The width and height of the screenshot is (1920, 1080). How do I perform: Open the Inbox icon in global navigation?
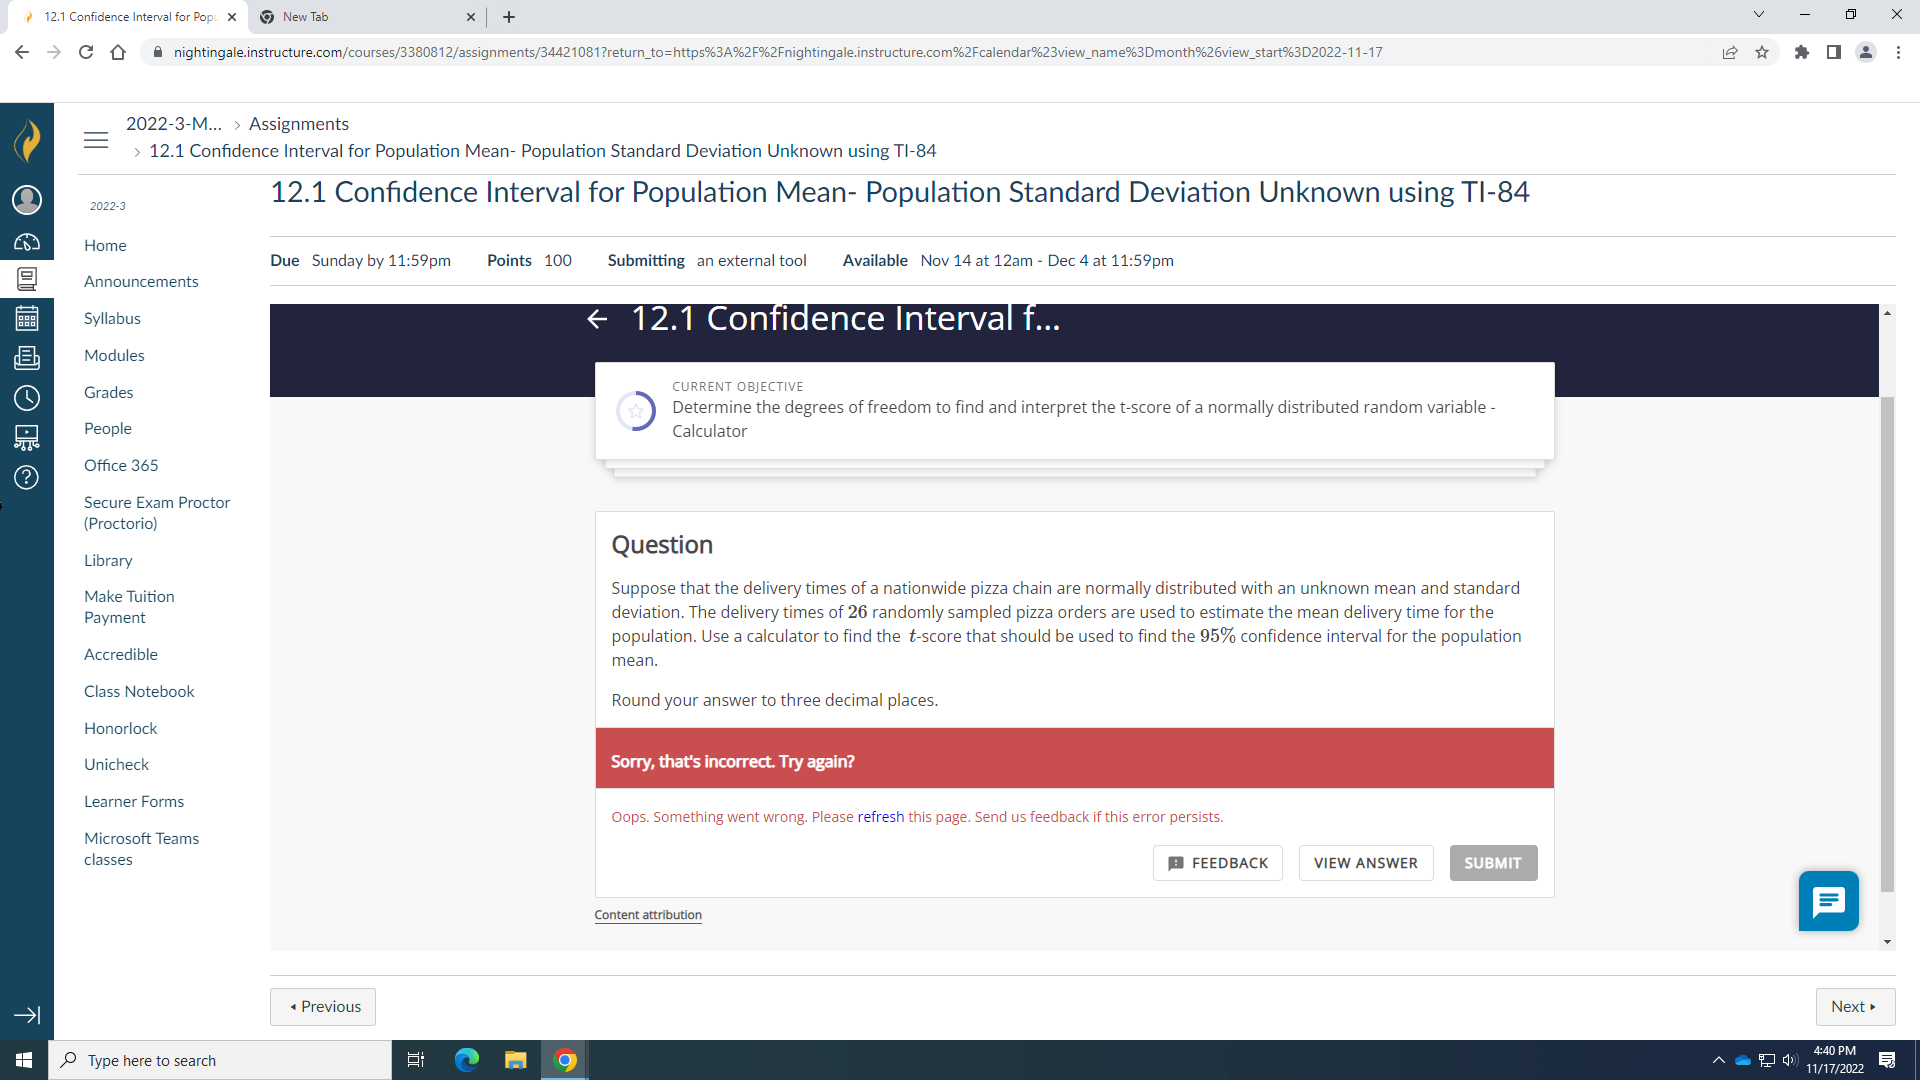point(27,358)
